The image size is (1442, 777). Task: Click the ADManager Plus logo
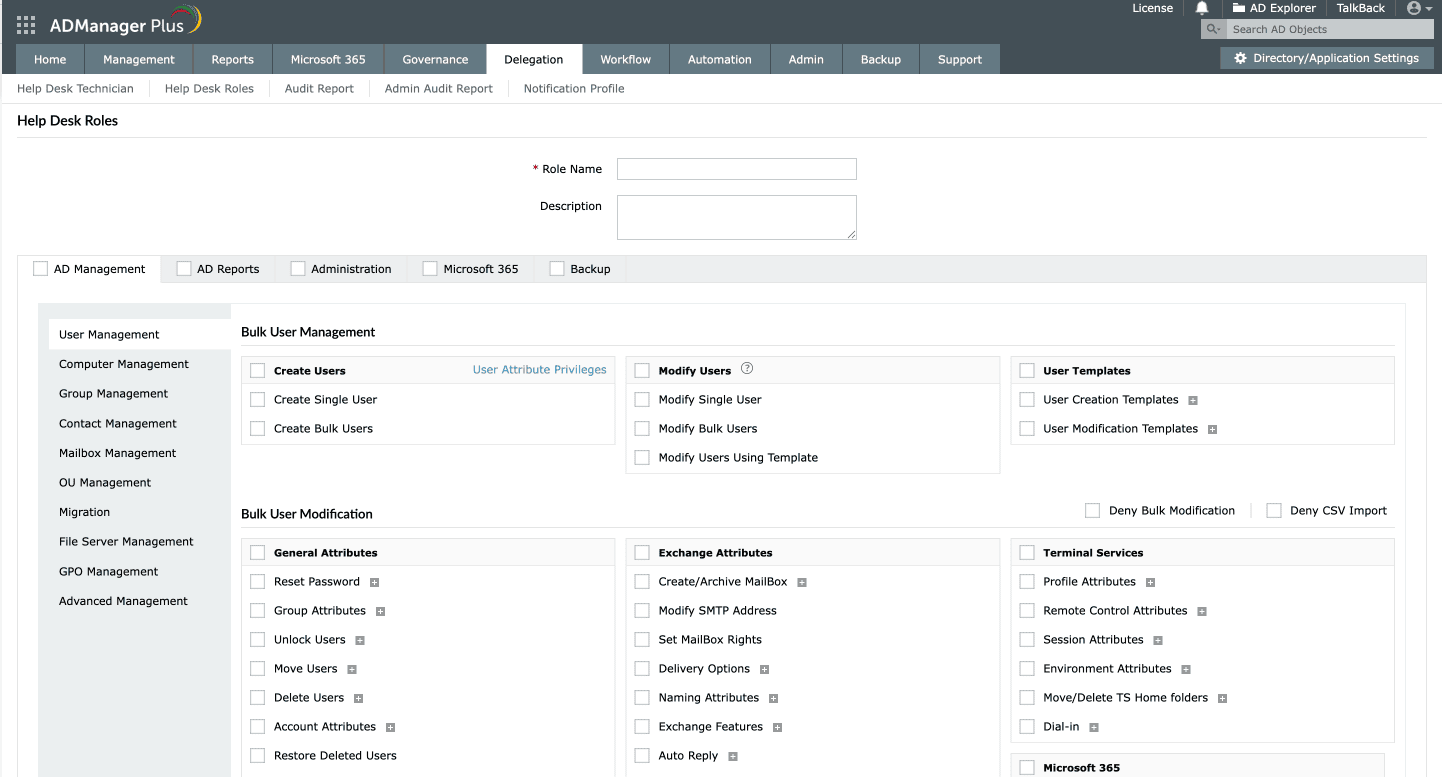click(125, 22)
